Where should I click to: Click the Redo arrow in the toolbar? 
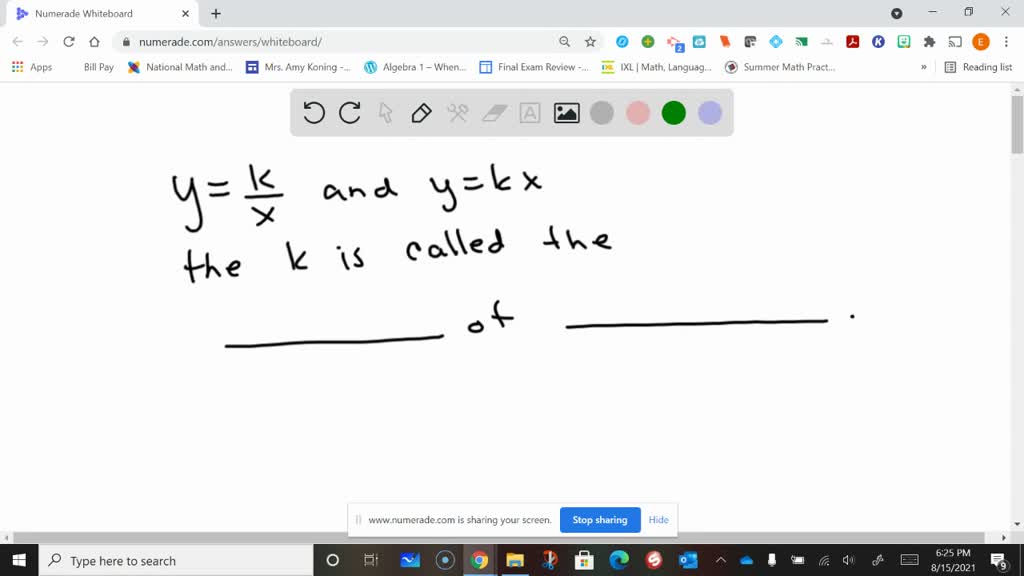[x=349, y=113]
